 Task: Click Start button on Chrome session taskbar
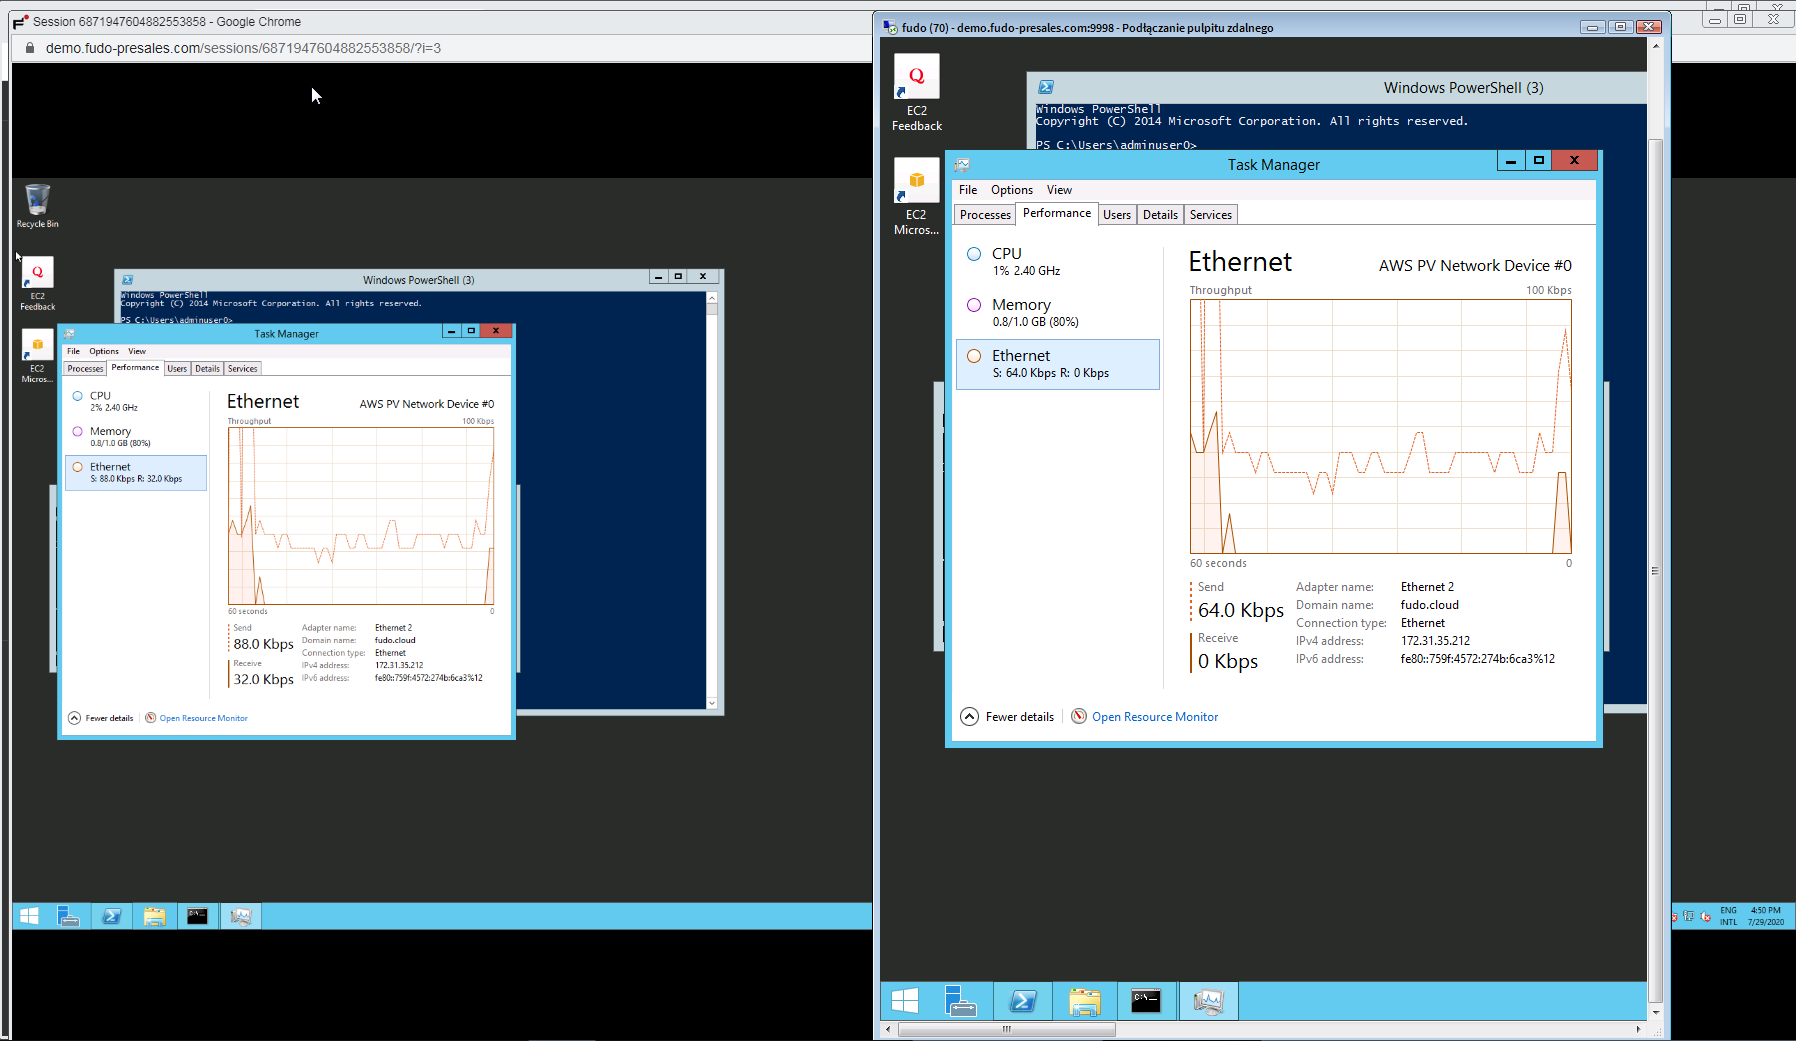point(29,916)
